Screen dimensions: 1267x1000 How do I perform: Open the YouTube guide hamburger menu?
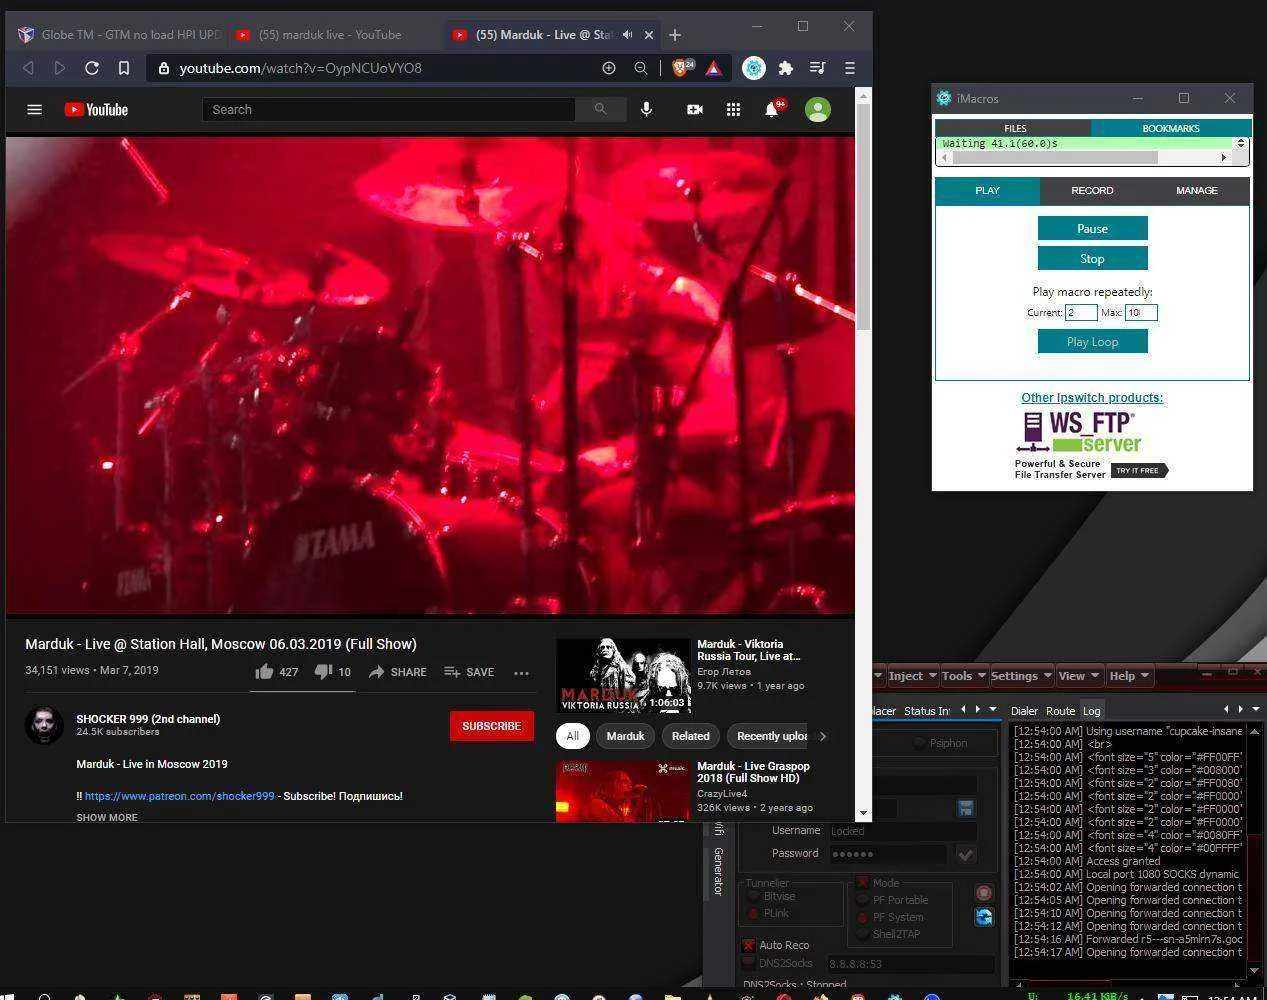pyautogui.click(x=34, y=109)
